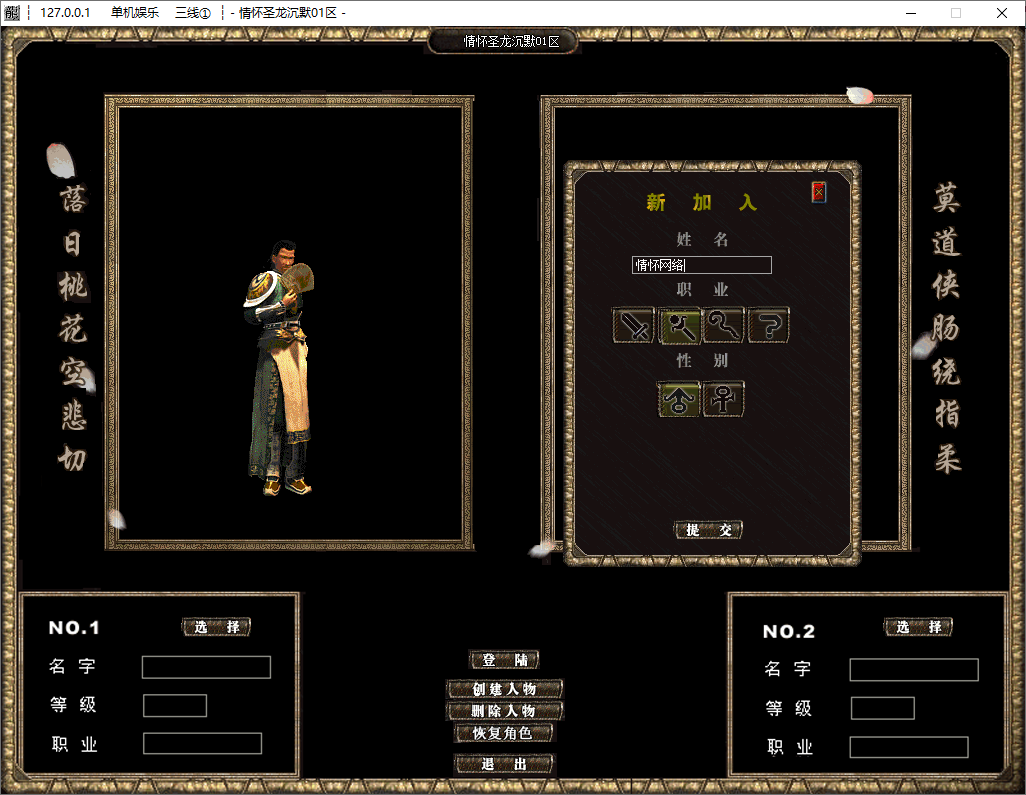Choose the female gender icon
This screenshot has width=1026, height=795.
coord(723,398)
